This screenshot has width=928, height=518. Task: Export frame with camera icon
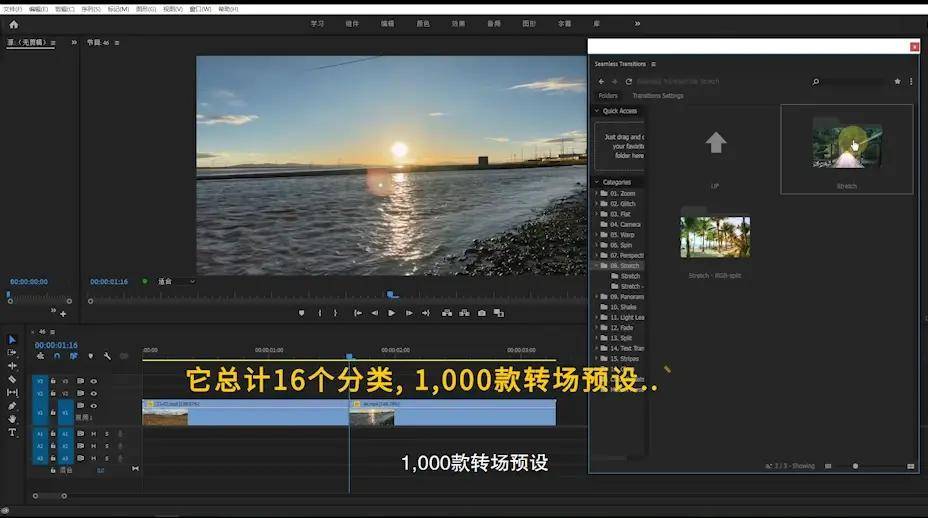pyautogui.click(x=482, y=313)
